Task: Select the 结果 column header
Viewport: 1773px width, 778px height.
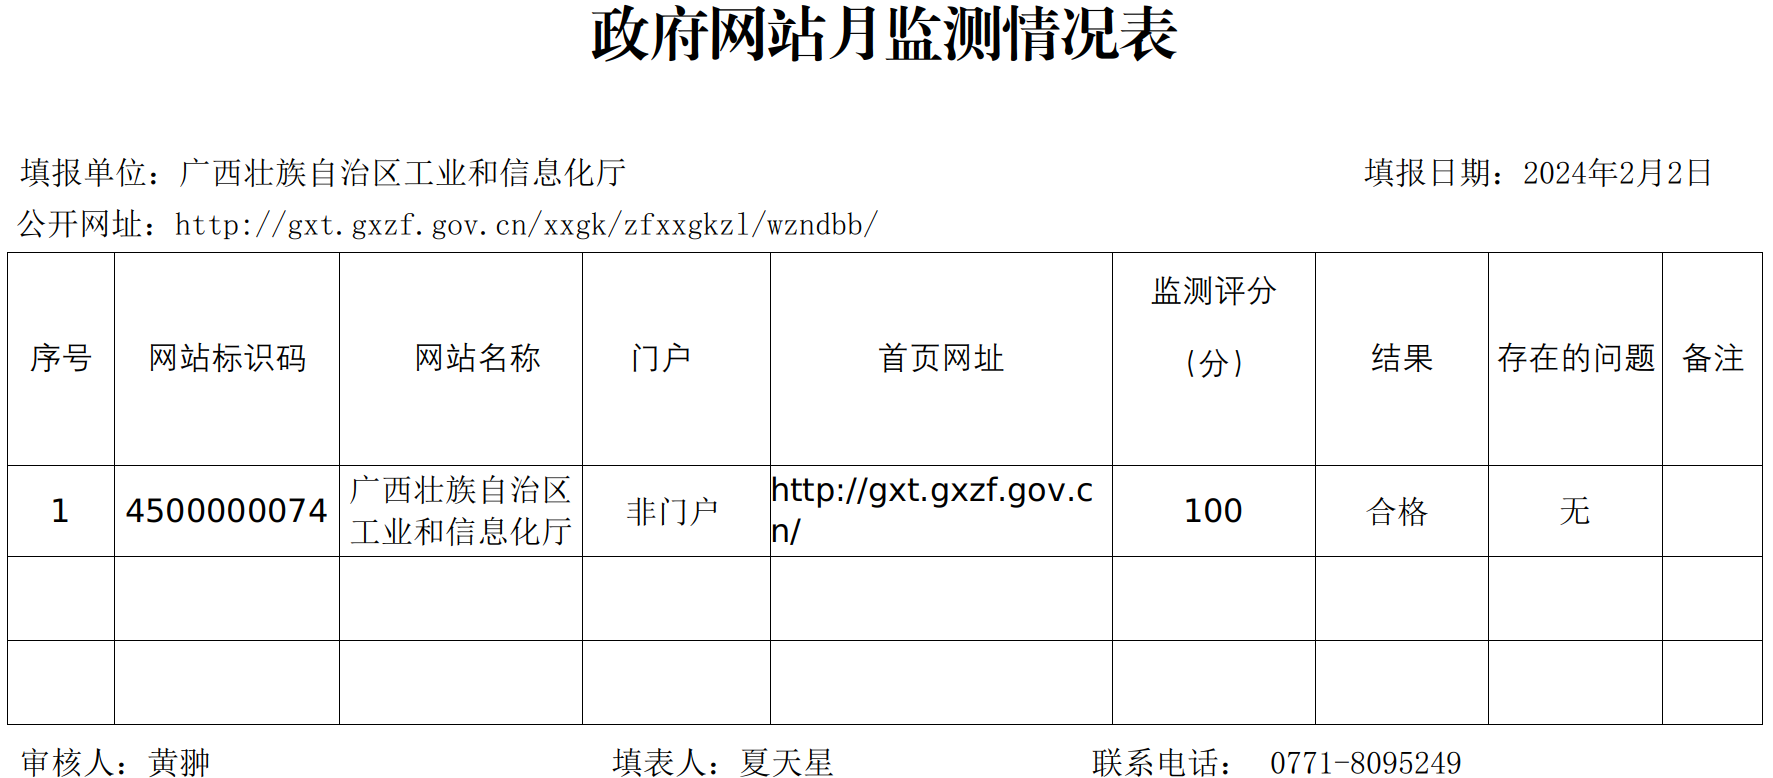Action: 1401,358
